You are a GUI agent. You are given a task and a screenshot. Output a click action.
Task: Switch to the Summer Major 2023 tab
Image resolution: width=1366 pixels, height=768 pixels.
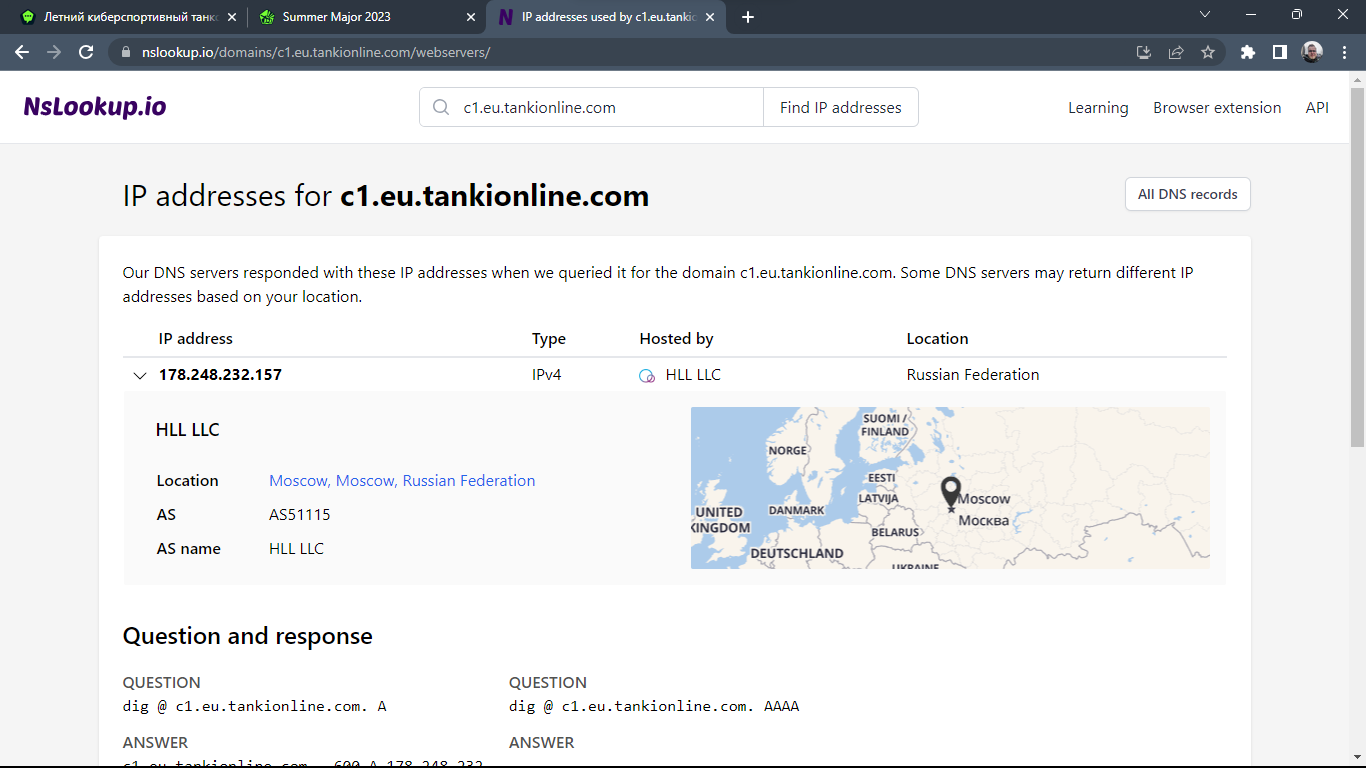pos(366,17)
